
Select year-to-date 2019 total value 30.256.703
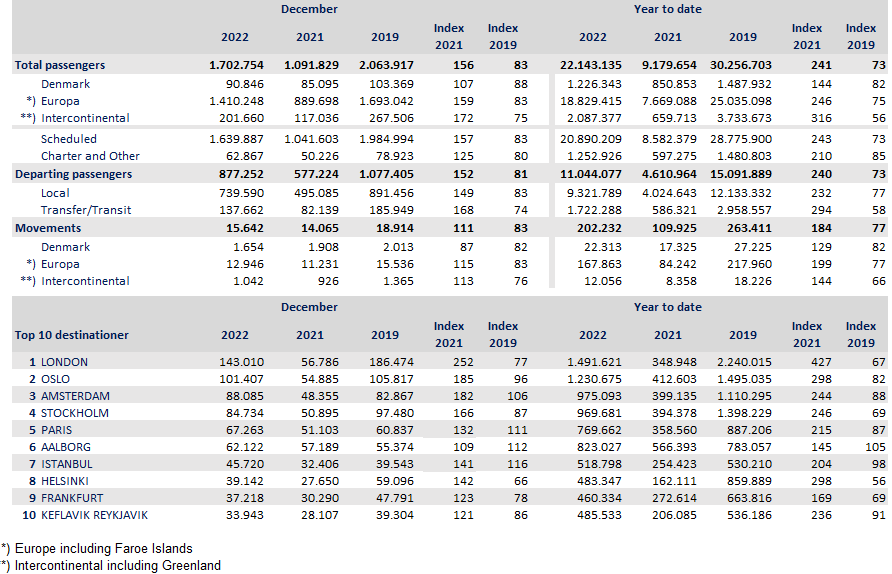tap(742, 65)
